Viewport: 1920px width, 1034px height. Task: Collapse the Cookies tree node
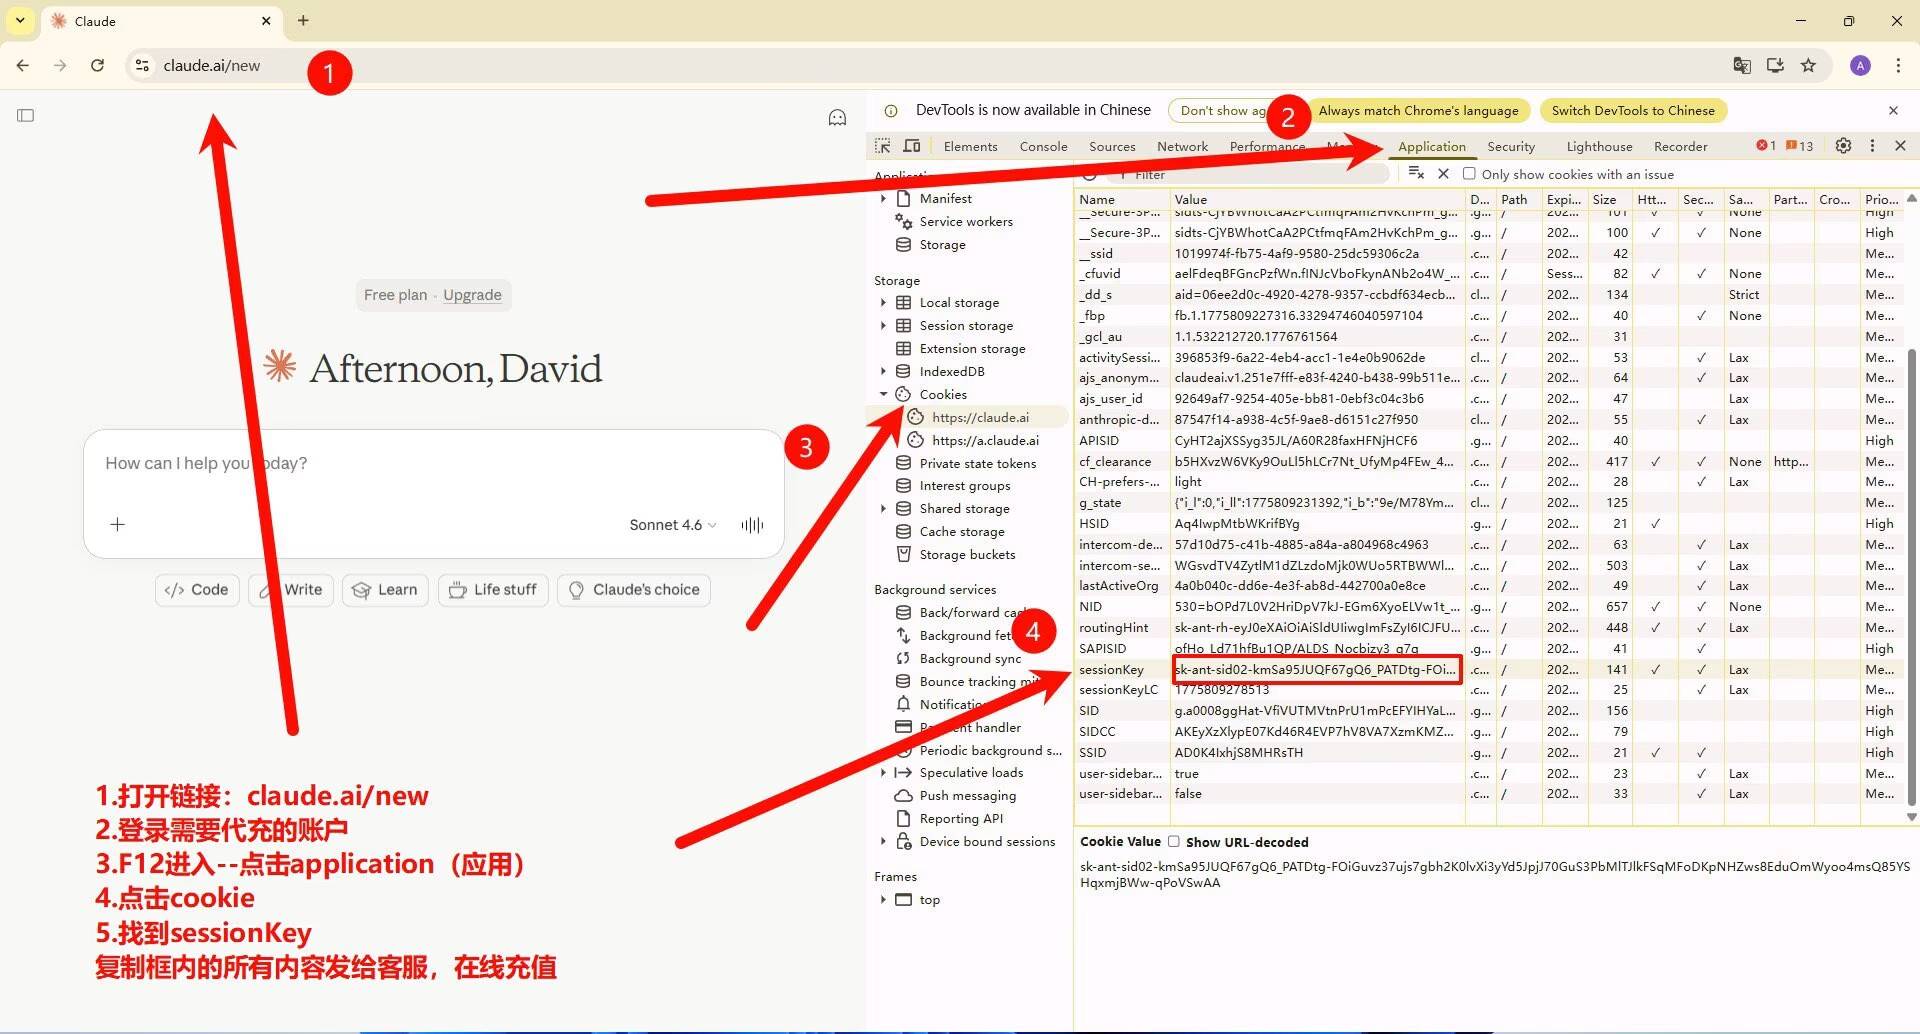pyautogui.click(x=883, y=394)
